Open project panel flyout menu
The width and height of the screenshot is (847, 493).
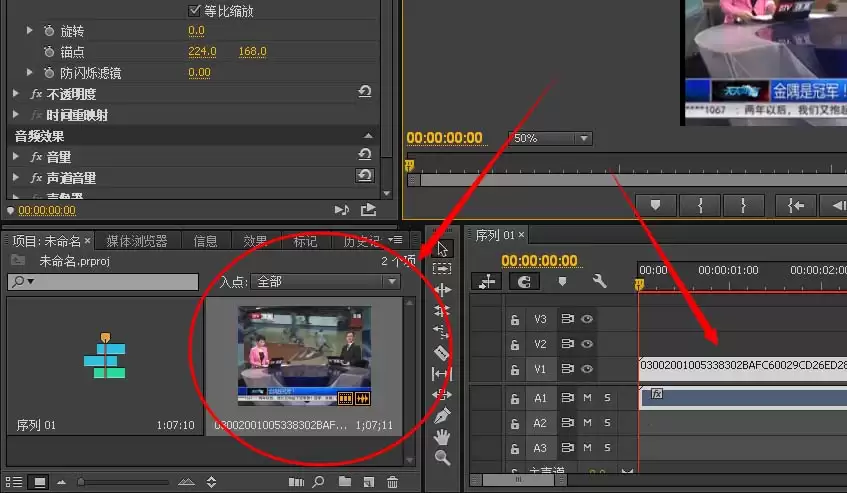coord(396,240)
